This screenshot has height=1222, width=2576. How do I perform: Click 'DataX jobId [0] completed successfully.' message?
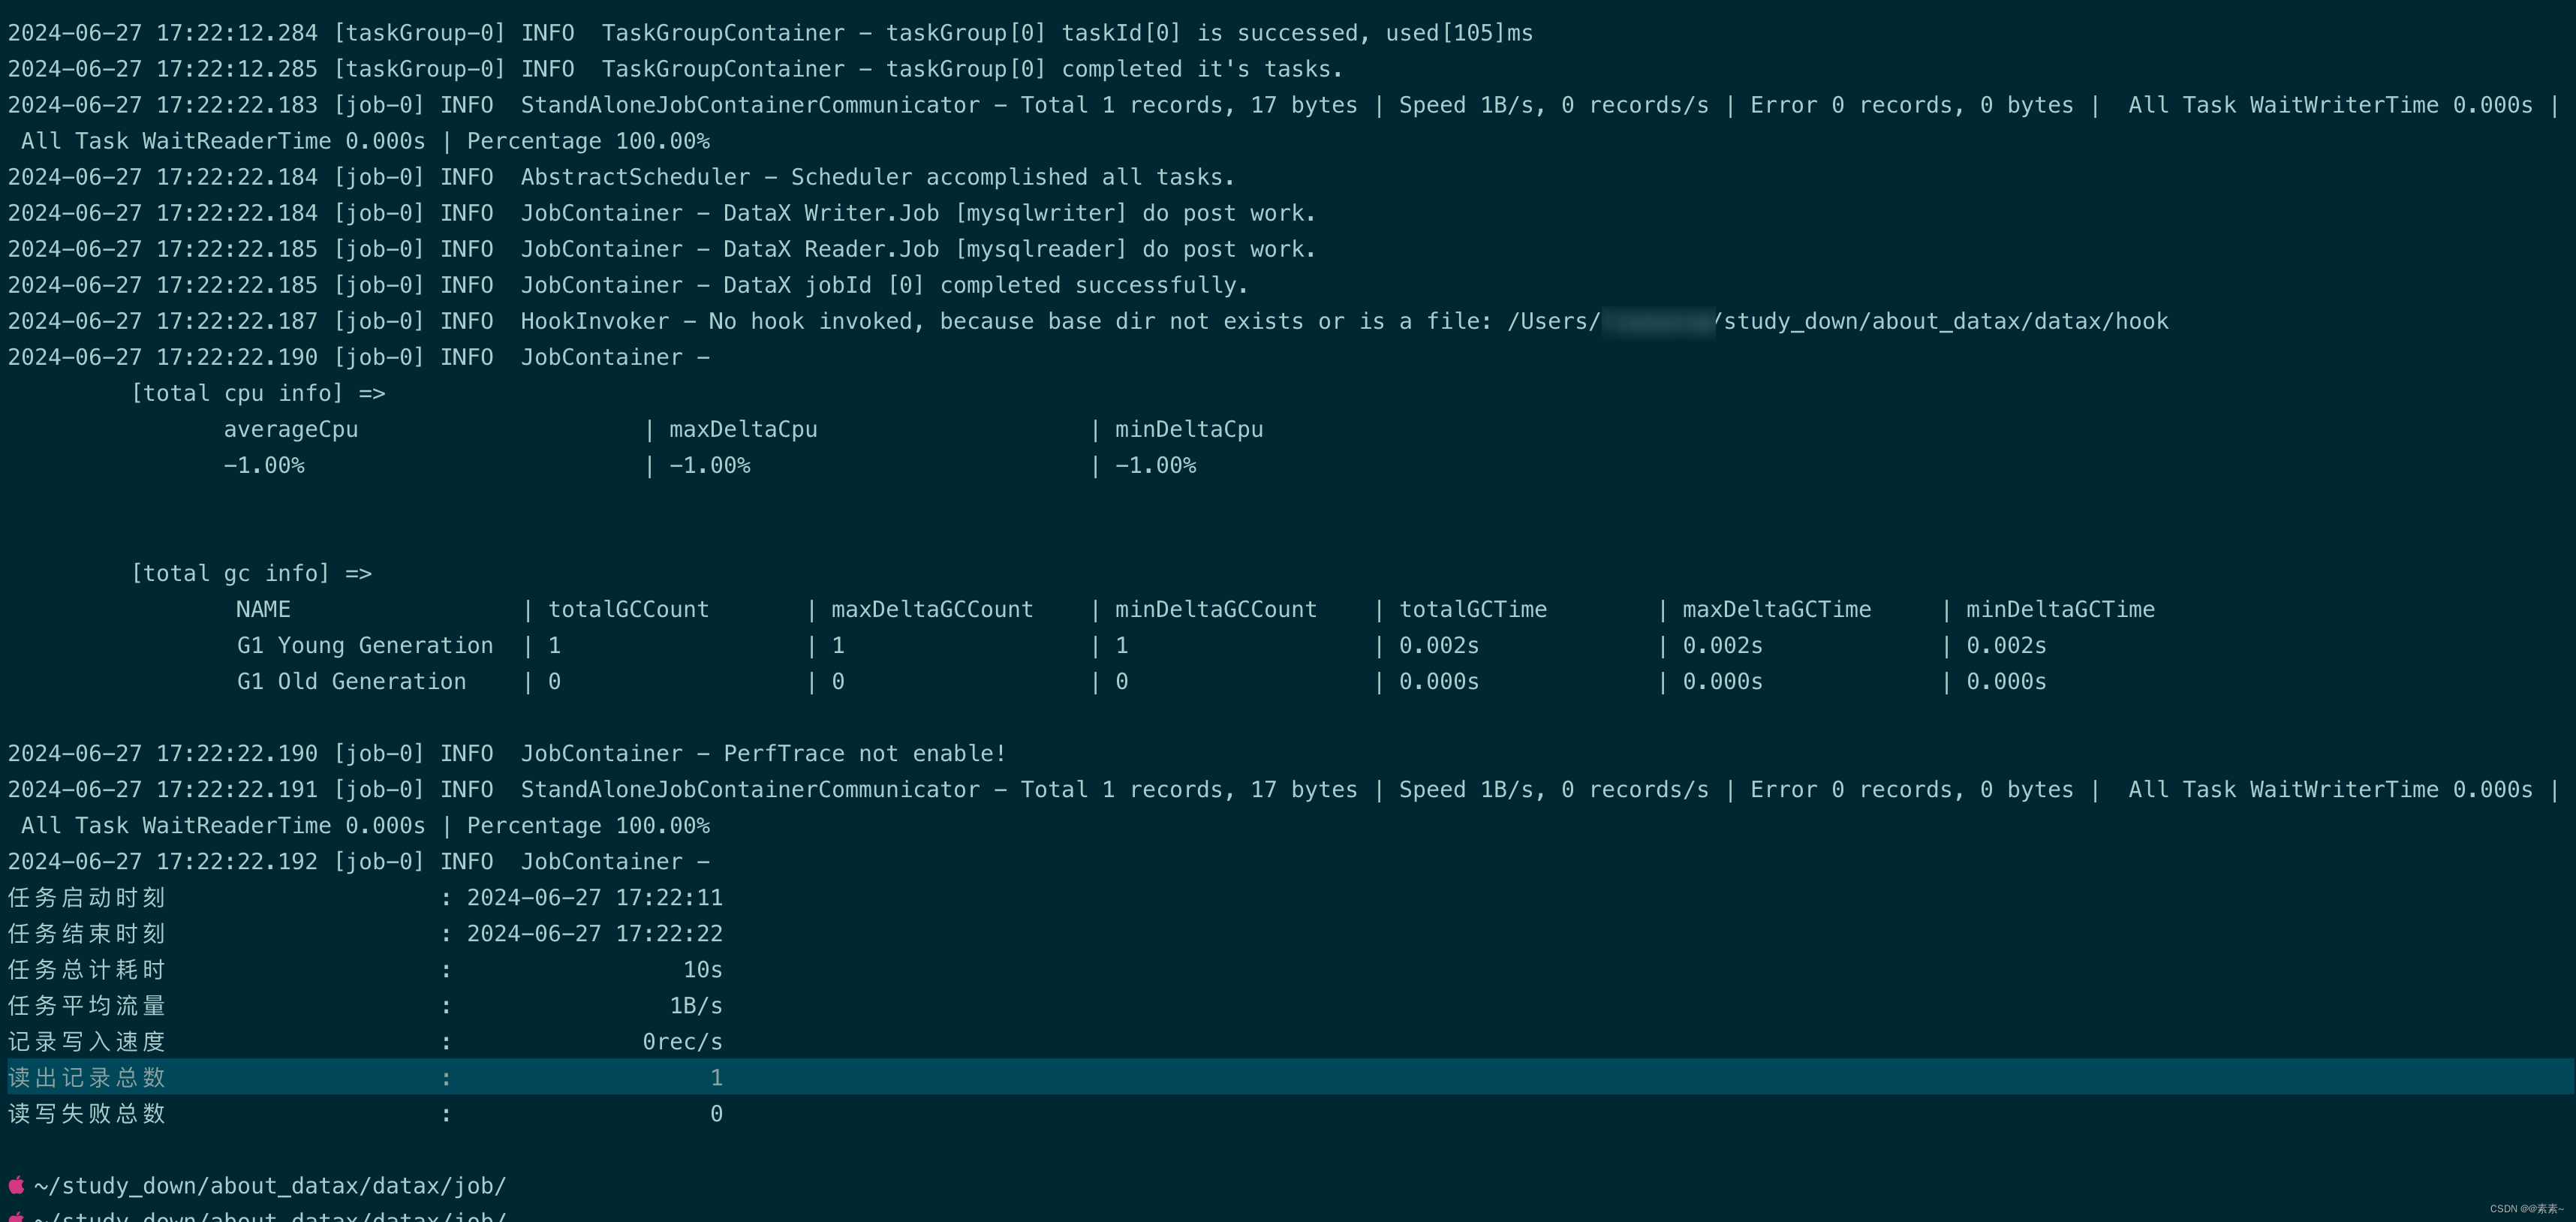coord(986,285)
